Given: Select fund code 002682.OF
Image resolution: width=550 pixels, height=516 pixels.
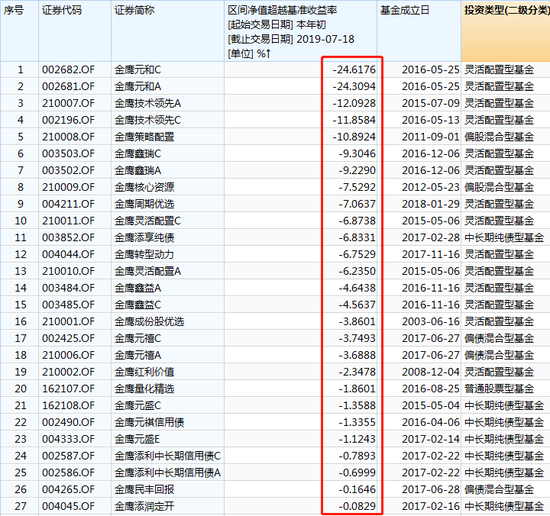Looking at the screenshot, I should [68, 70].
